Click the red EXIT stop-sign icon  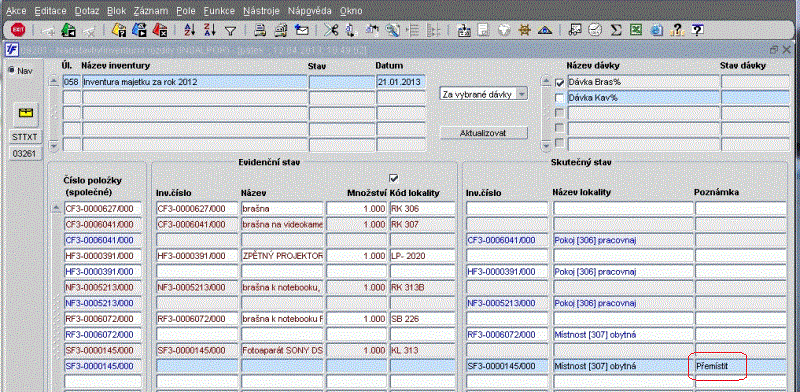point(18,30)
